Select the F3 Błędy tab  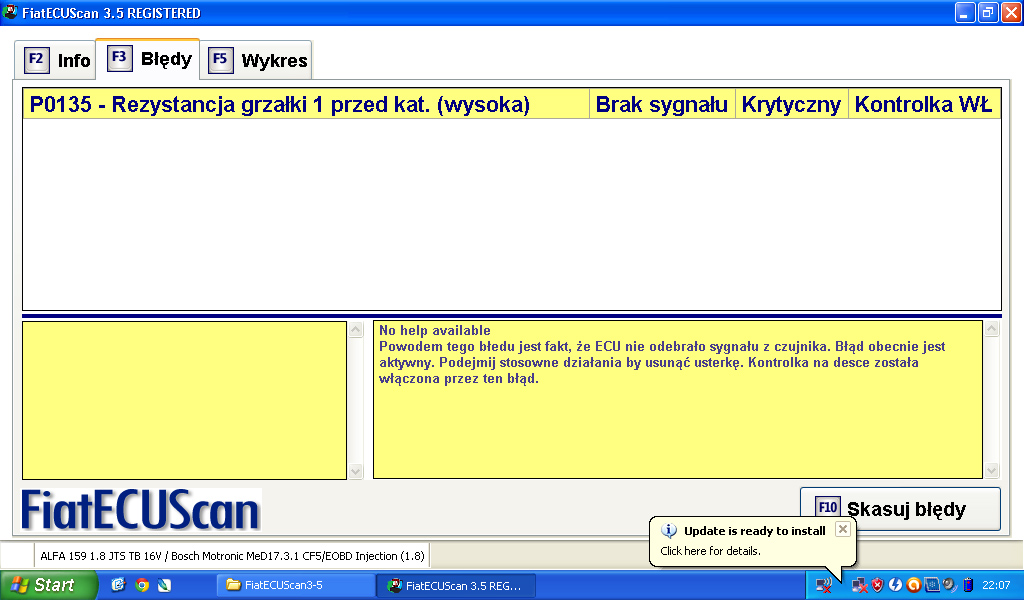coord(148,59)
